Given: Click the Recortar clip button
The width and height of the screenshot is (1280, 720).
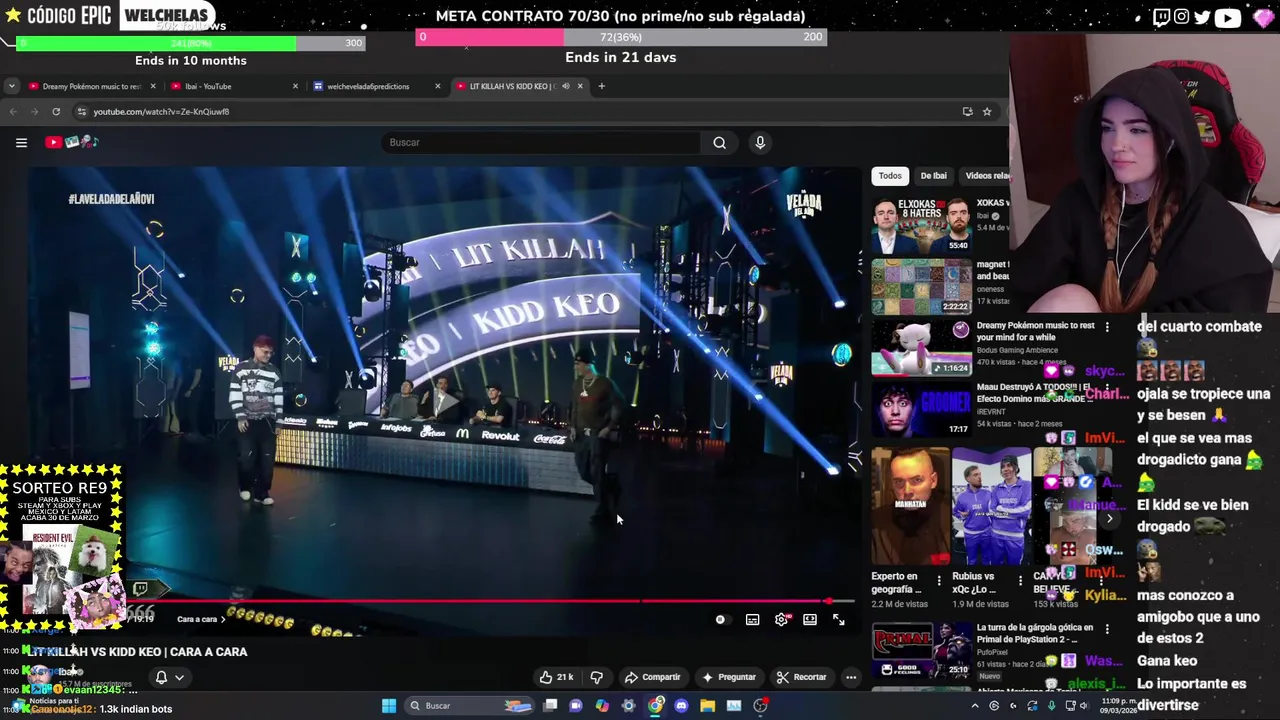Looking at the screenshot, I should [x=802, y=677].
